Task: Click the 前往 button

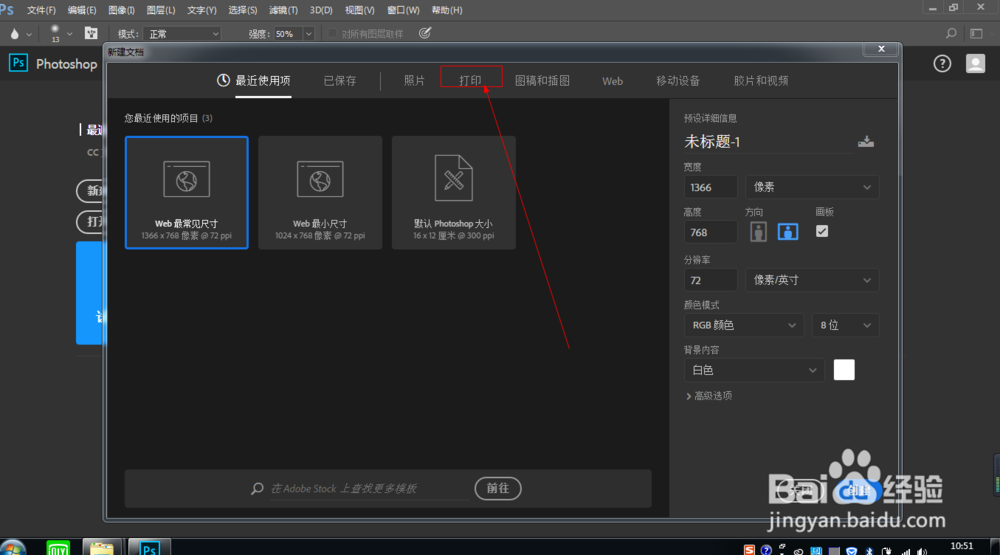Action: click(x=498, y=489)
